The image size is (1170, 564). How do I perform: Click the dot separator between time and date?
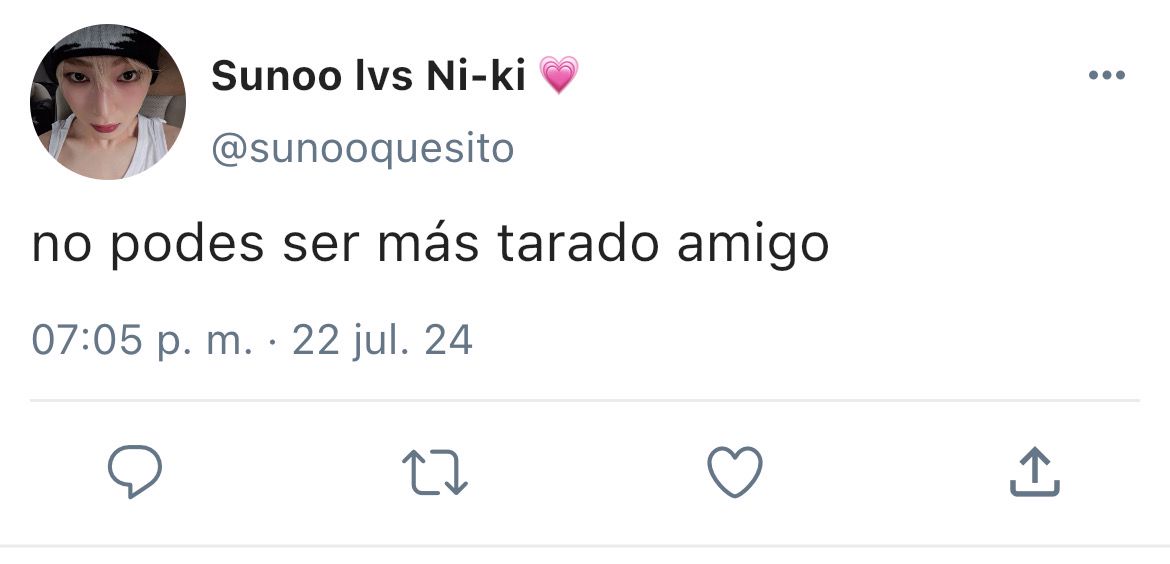click(272, 342)
